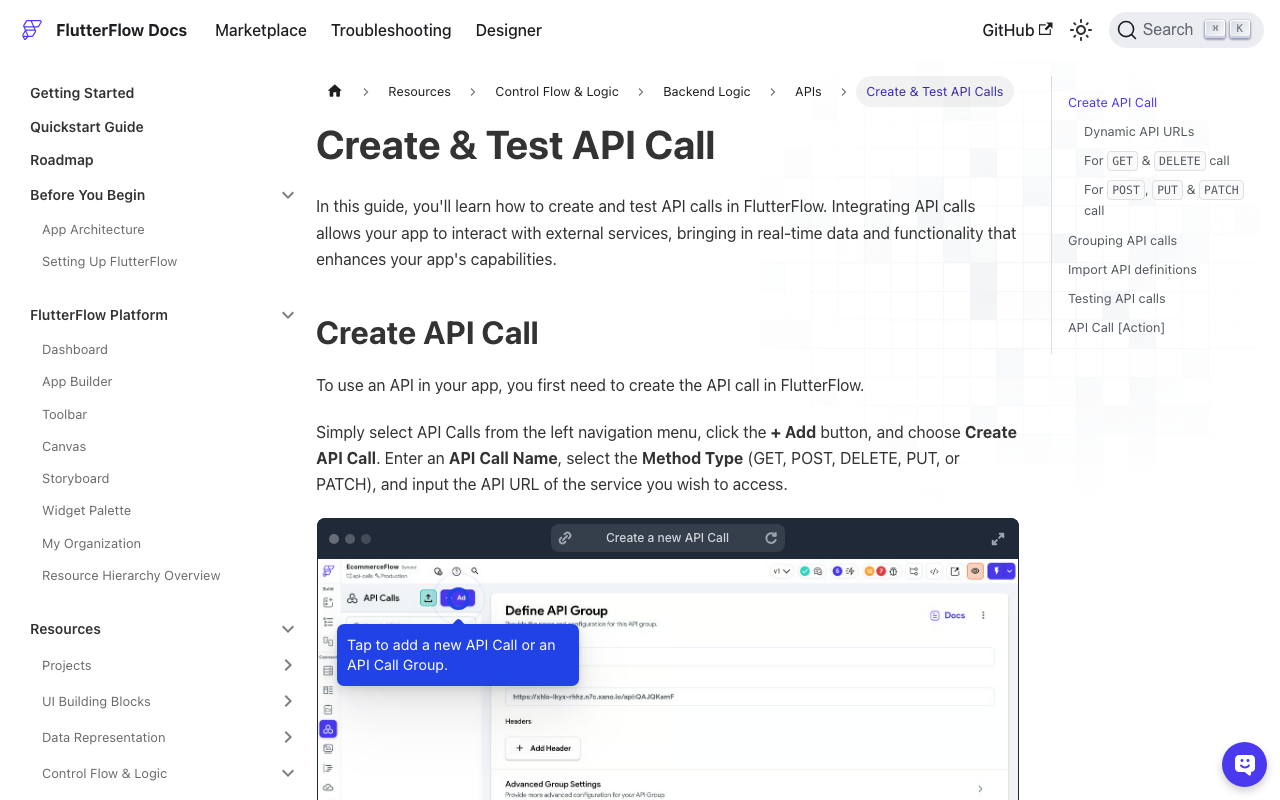Collapse the Before You Begin section

point(288,195)
